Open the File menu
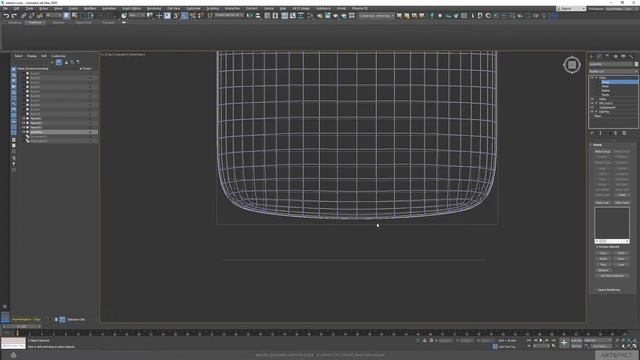Image resolution: width=640 pixels, height=360 pixels. coord(5,8)
